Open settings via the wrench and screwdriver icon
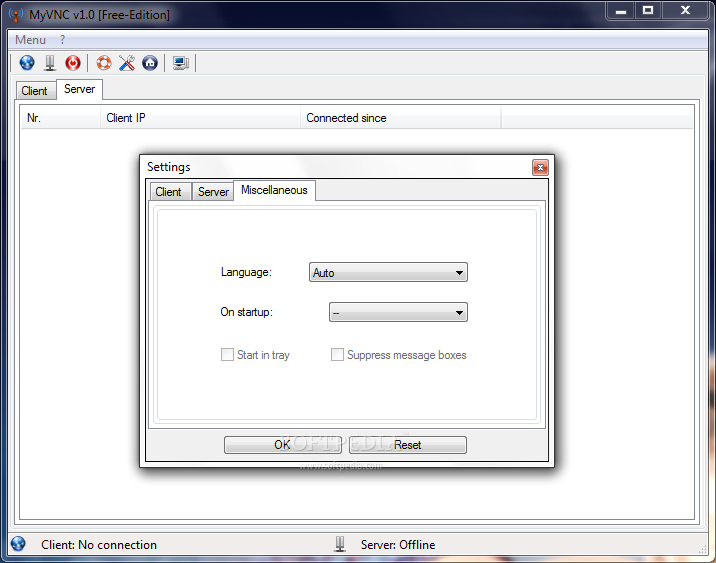The image size is (716, 563). point(127,63)
